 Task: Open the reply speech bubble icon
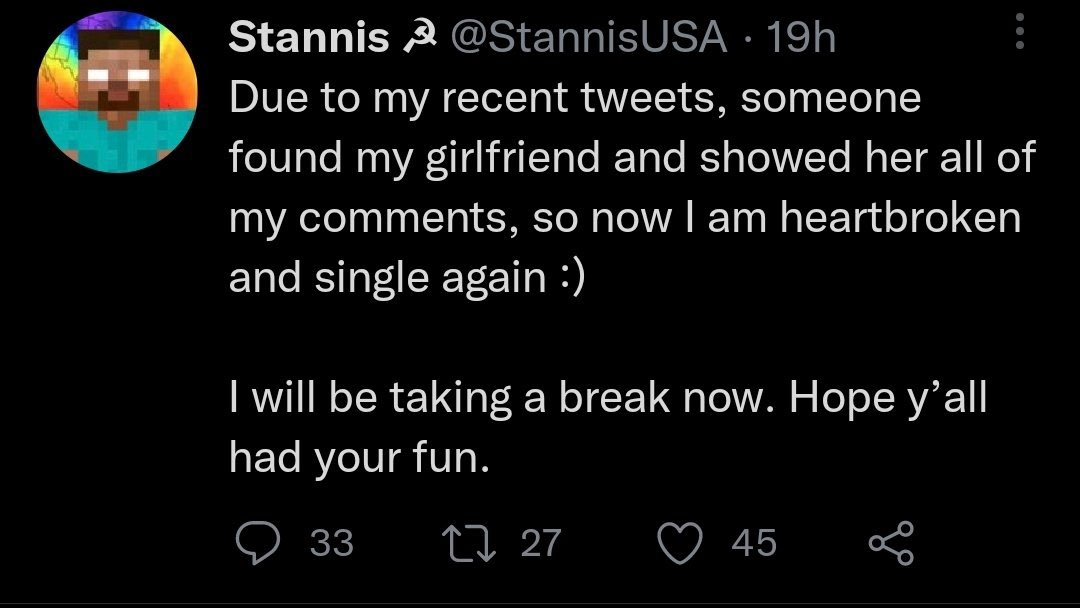[x=258, y=543]
